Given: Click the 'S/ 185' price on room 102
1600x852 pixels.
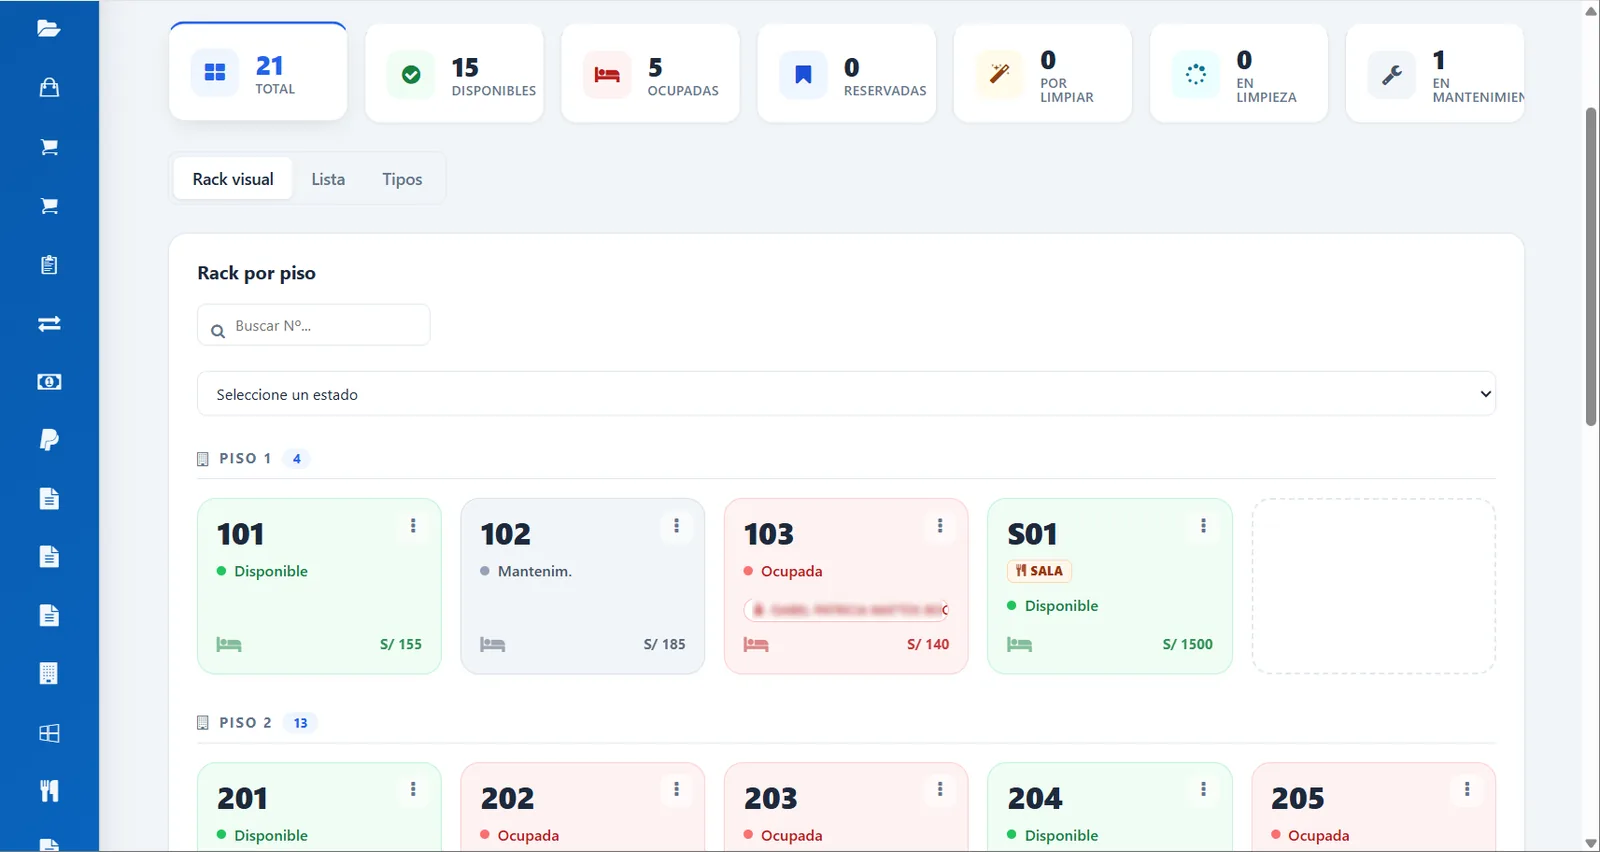Looking at the screenshot, I should point(665,644).
